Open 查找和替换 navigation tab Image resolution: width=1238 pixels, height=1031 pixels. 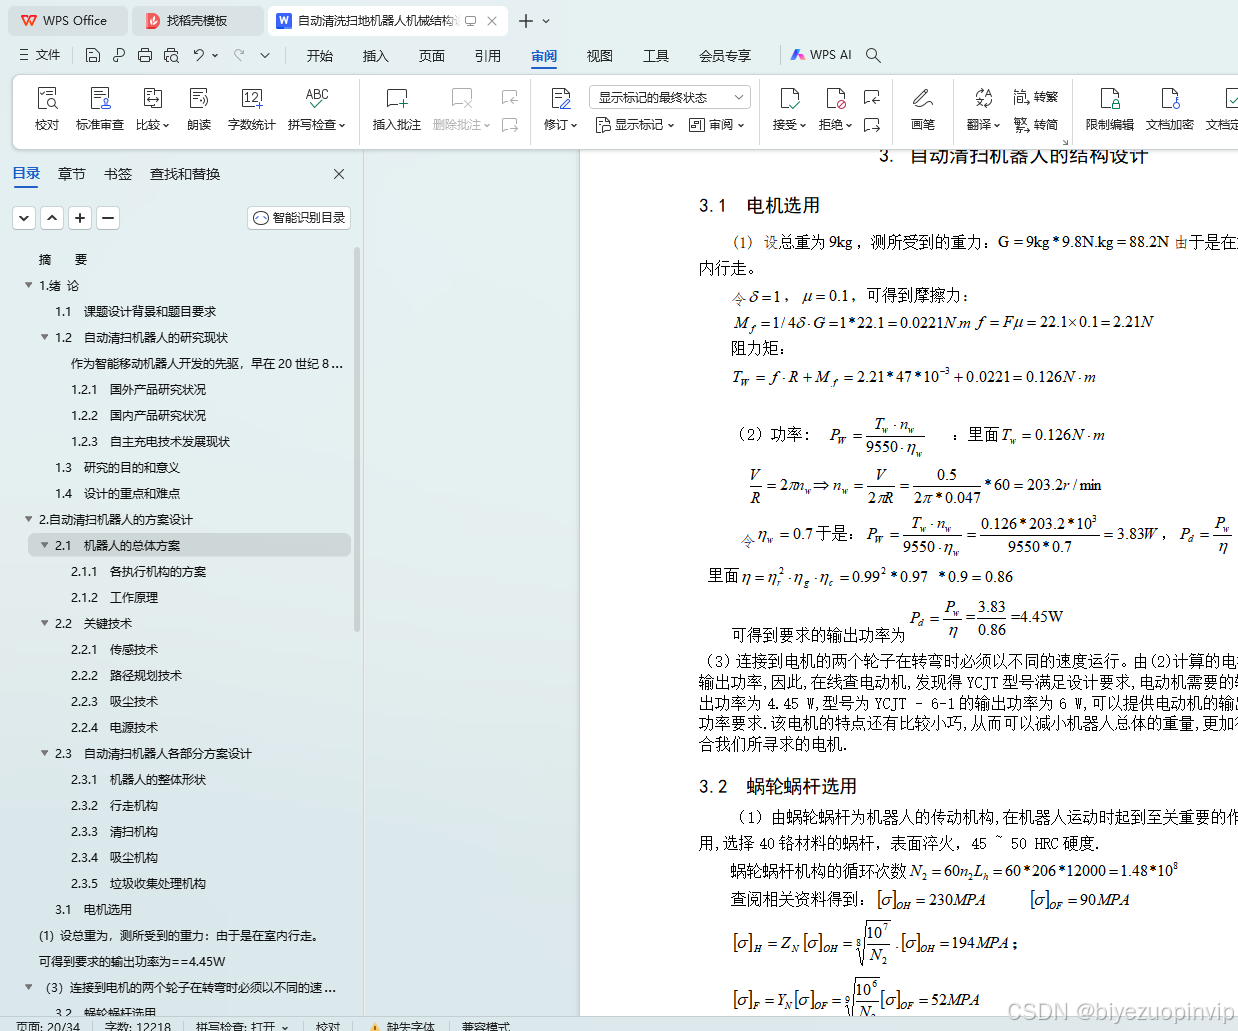coord(185,174)
